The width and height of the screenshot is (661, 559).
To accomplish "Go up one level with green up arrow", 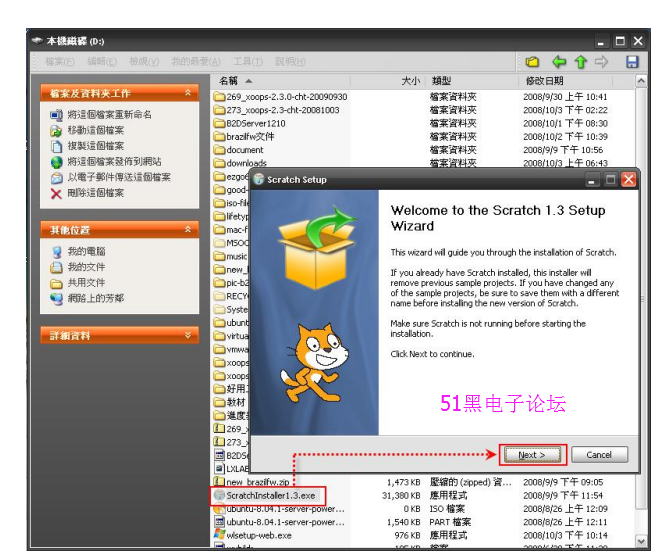I will pyautogui.click(x=581, y=62).
